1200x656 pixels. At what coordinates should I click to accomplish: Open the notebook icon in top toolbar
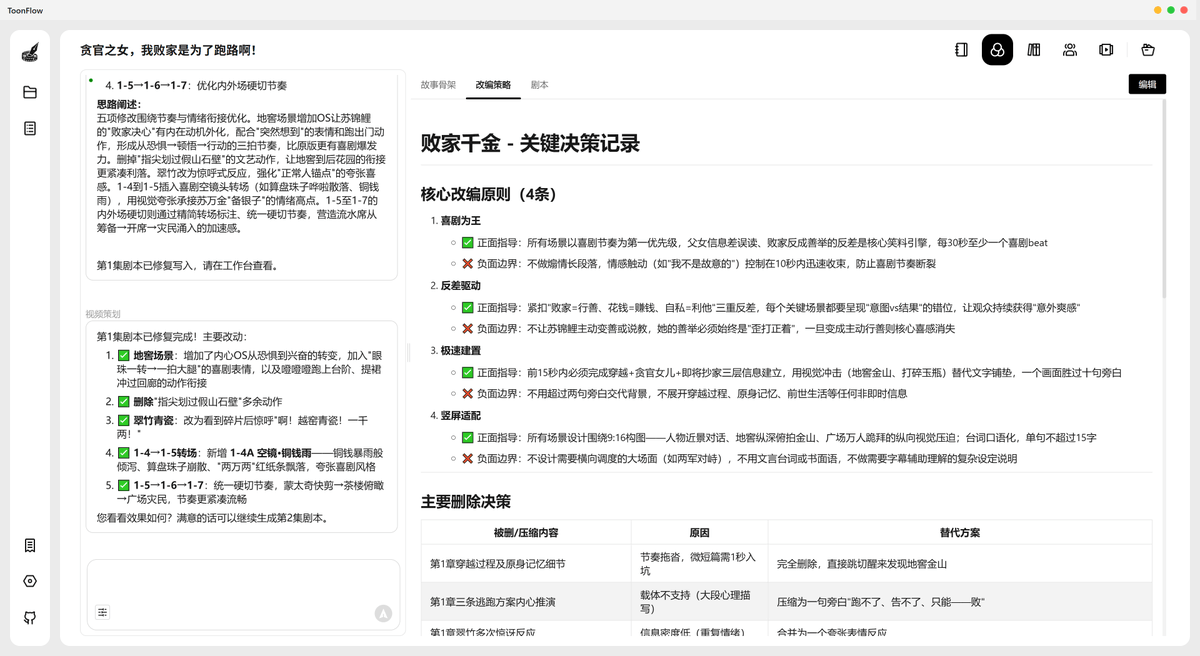click(x=961, y=50)
